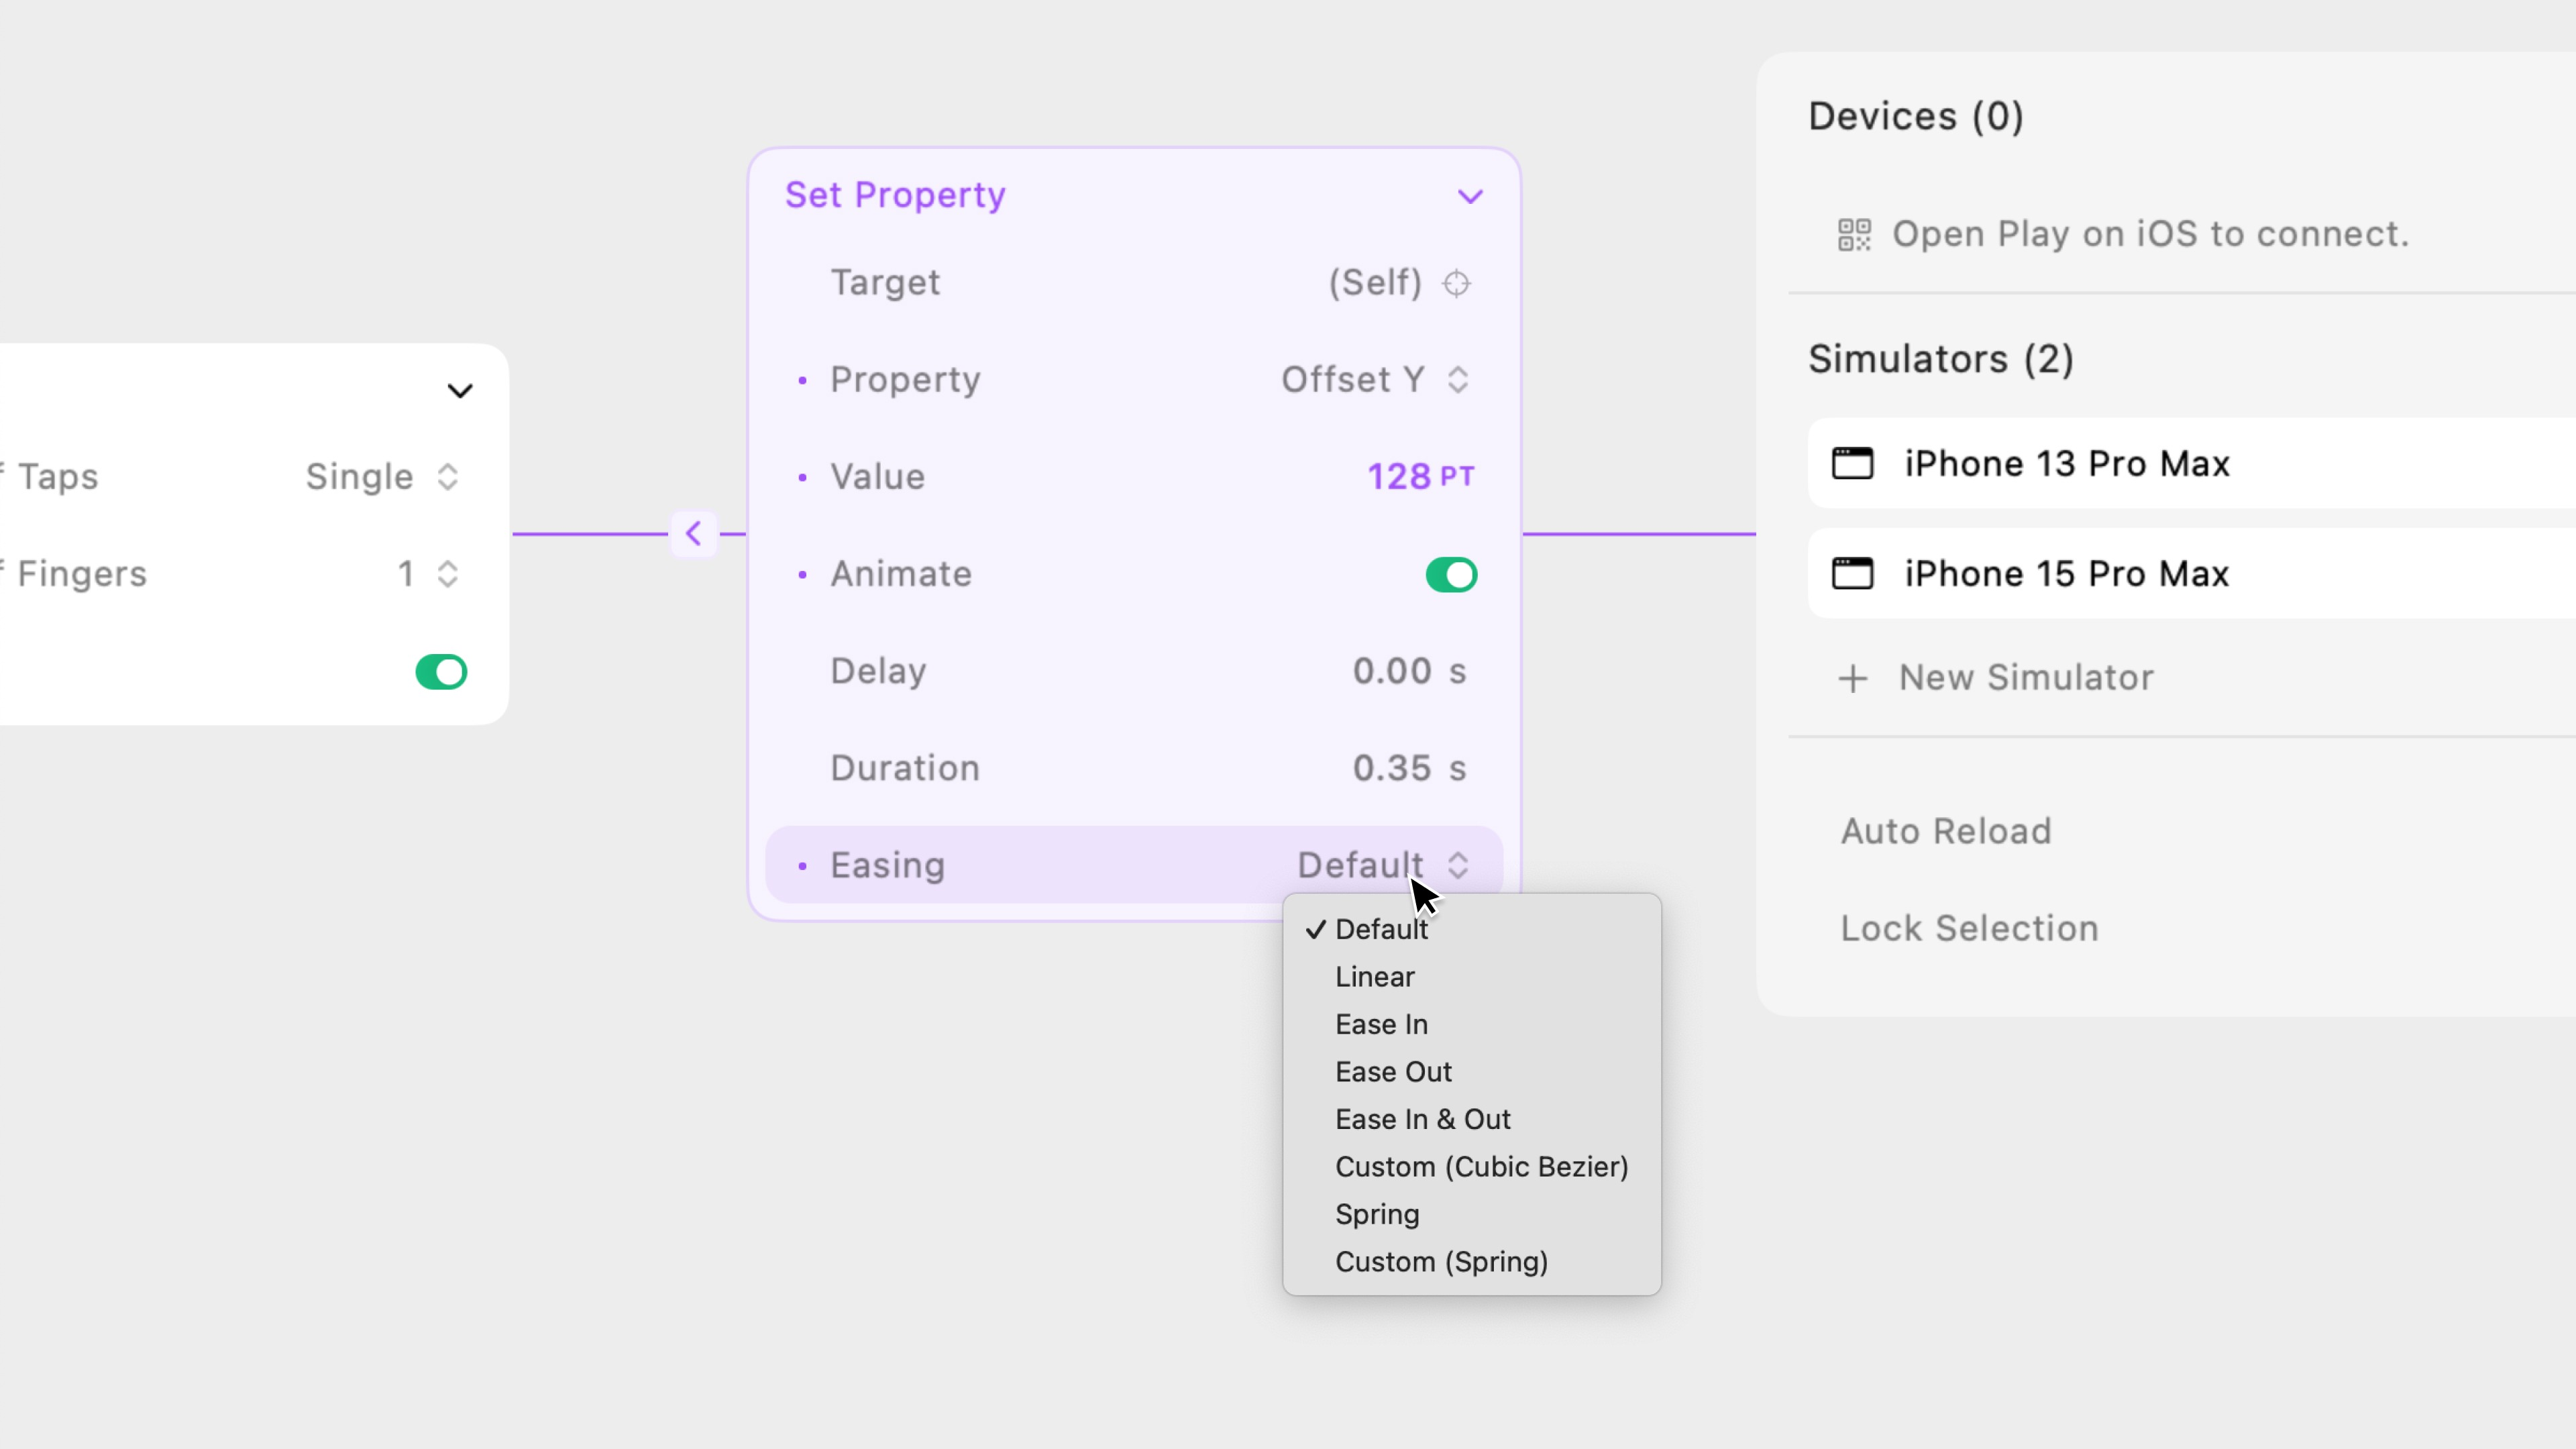Click the plus icon beside New Simulator
Viewport: 2576px width, 1449px height.
click(x=1852, y=678)
